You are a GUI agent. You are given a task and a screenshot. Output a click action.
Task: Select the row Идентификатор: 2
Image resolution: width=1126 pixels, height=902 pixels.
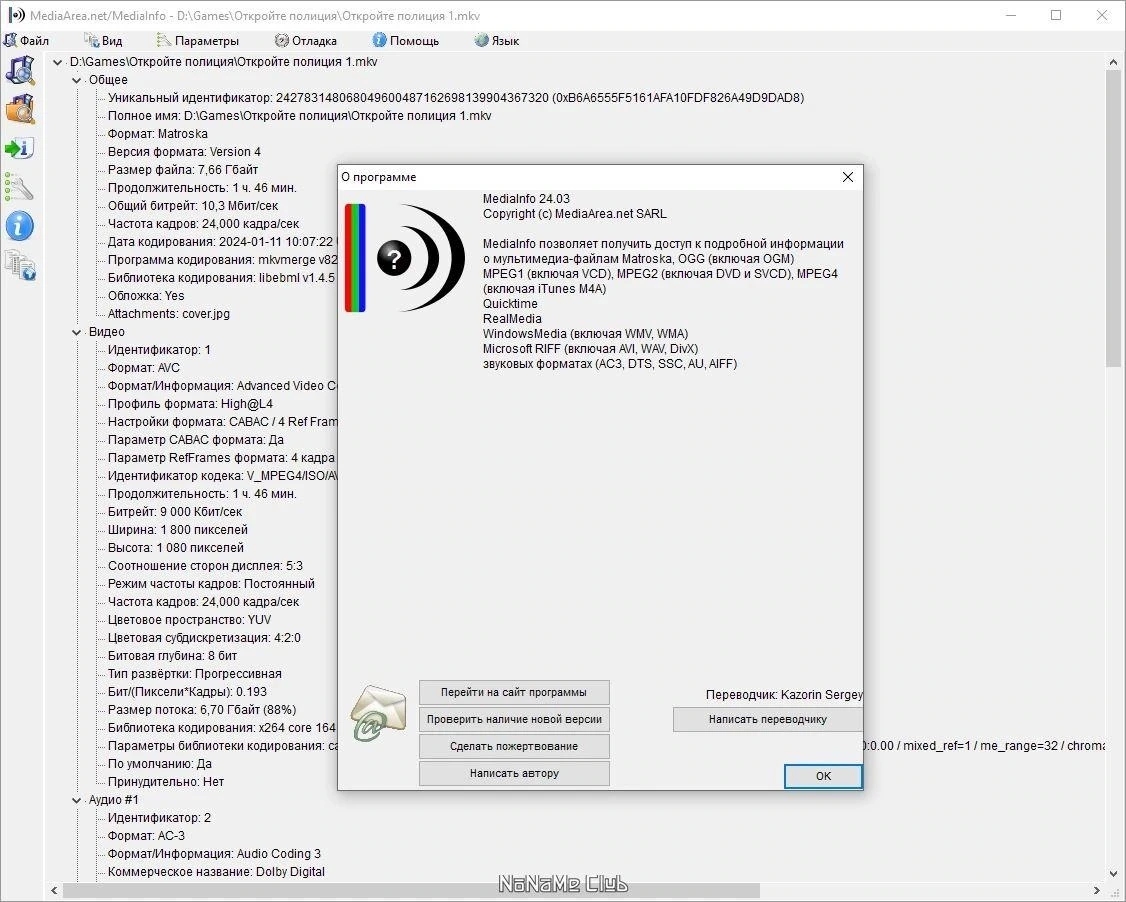coord(159,818)
